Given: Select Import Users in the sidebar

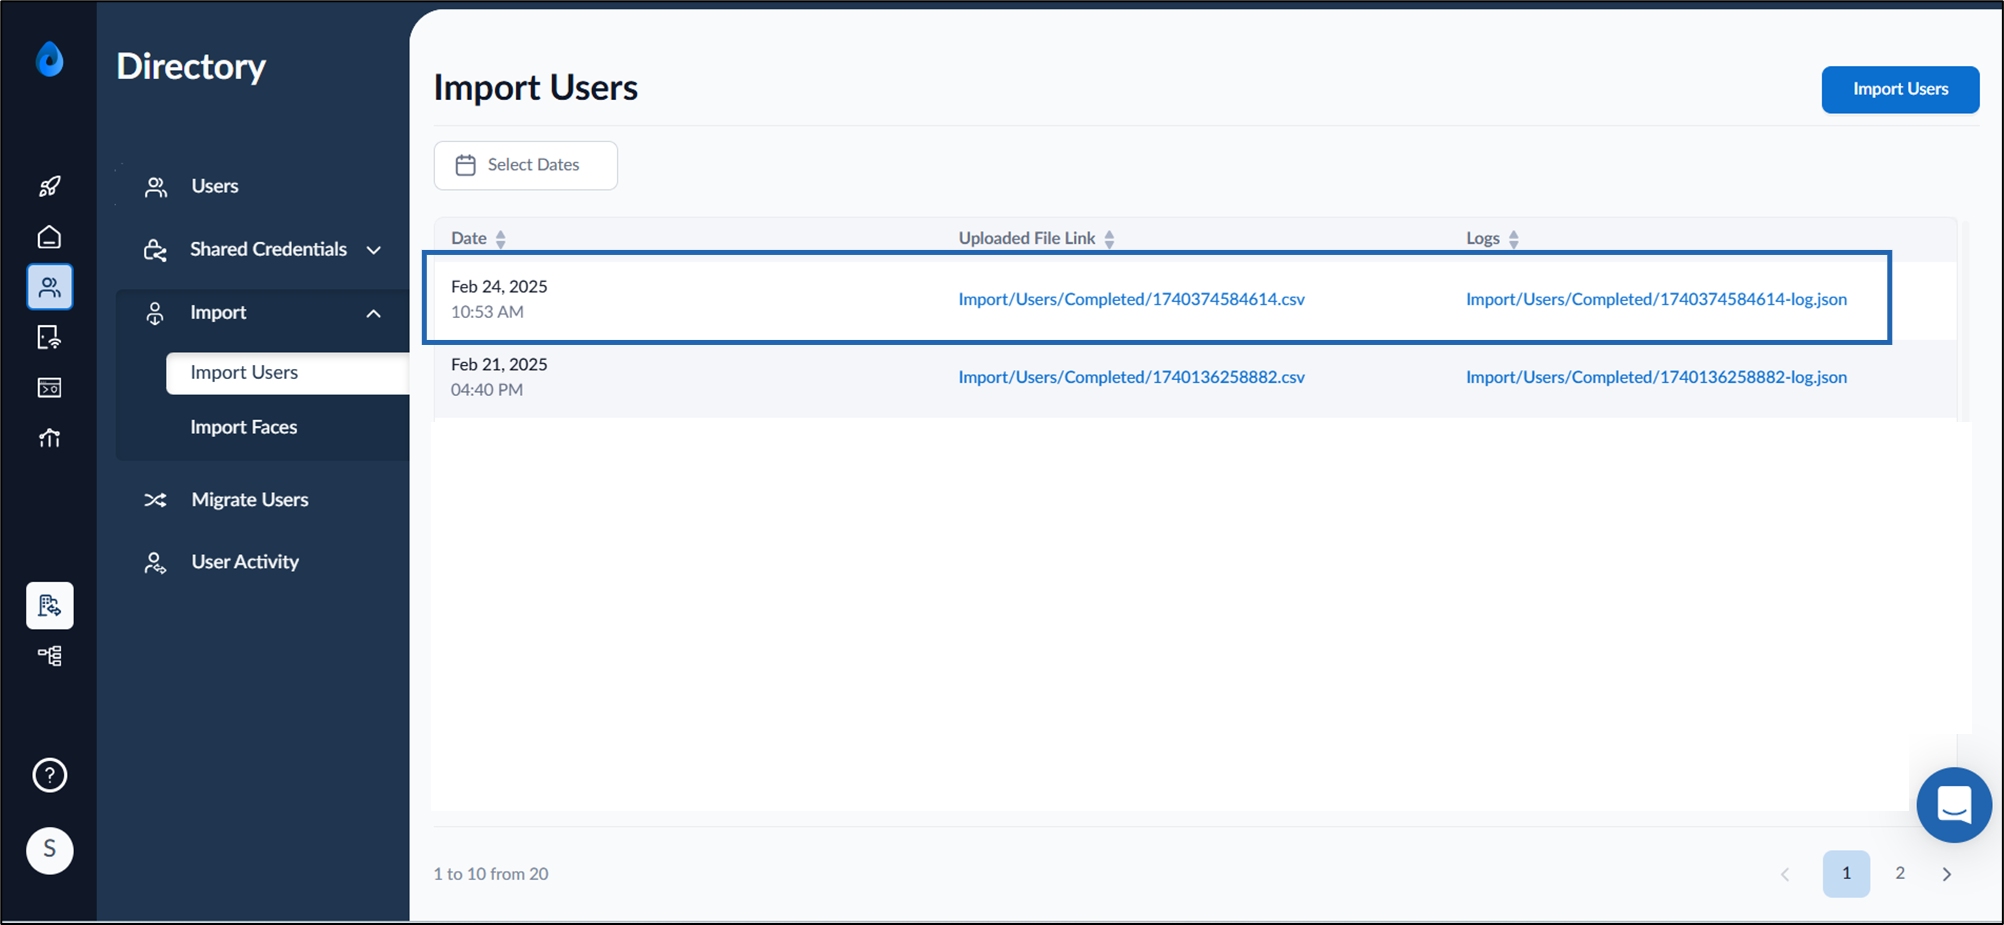Looking at the screenshot, I should 287,372.
